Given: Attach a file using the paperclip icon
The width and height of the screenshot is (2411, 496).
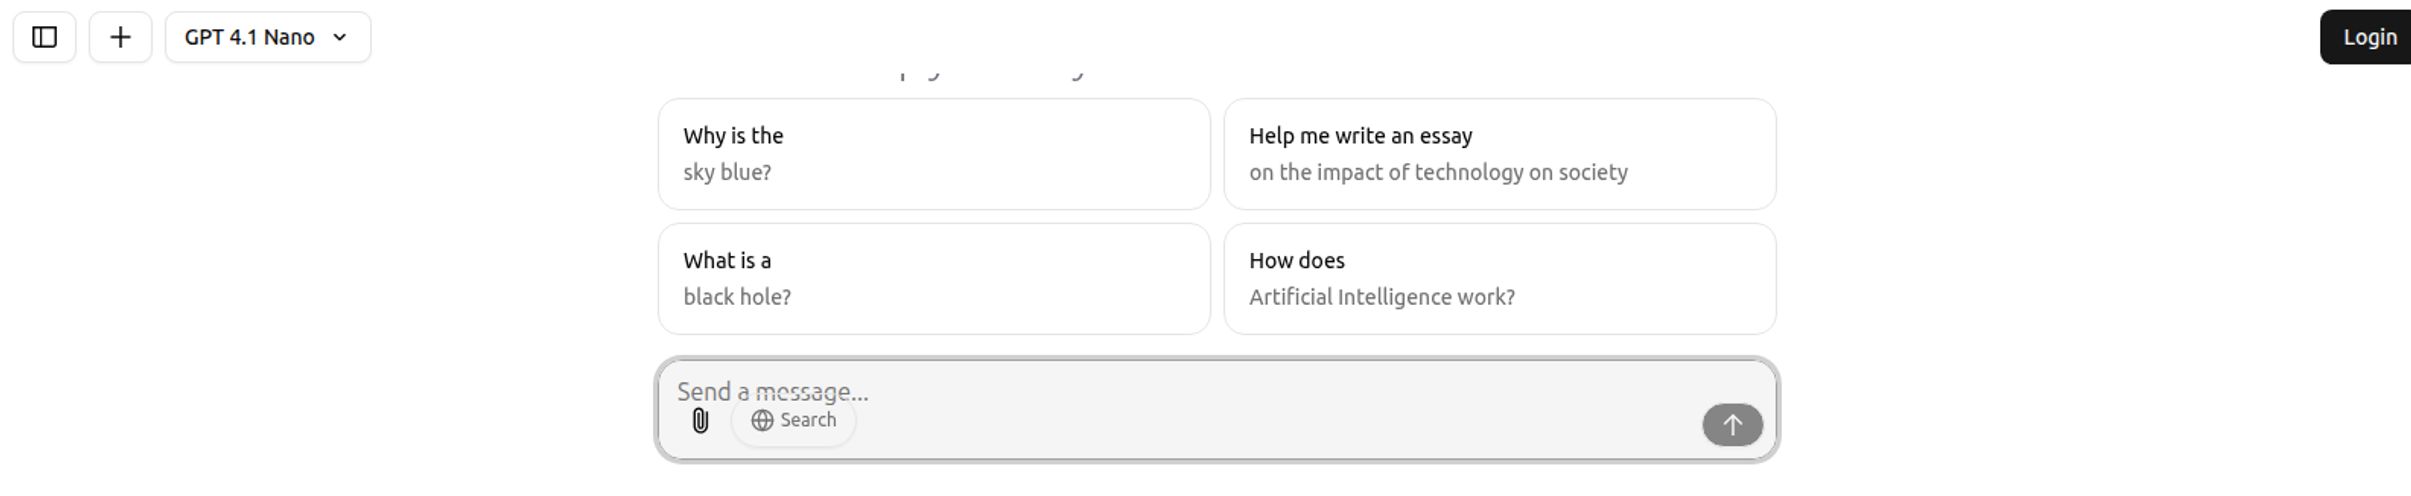Looking at the screenshot, I should (x=700, y=421).
